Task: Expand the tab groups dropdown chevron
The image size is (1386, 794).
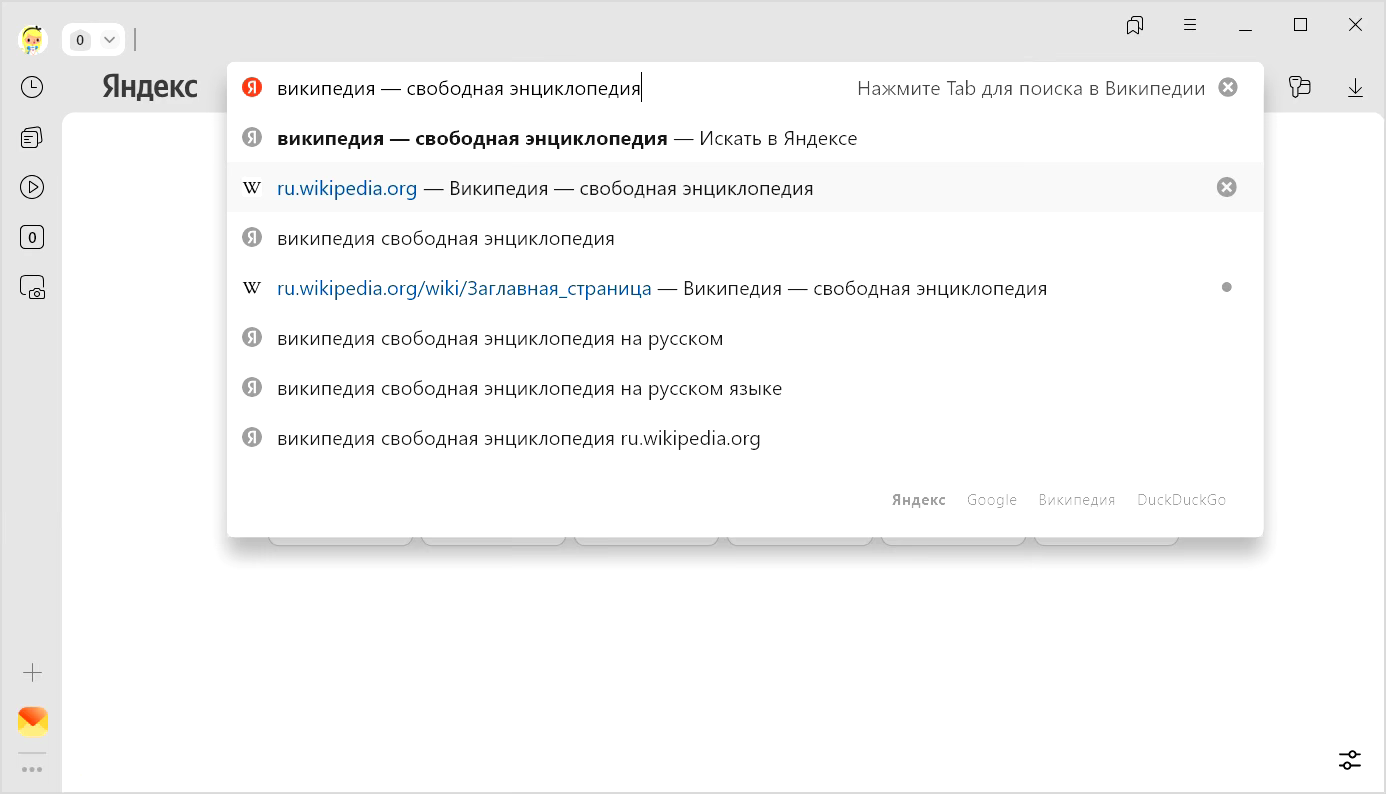Action: pos(110,40)
